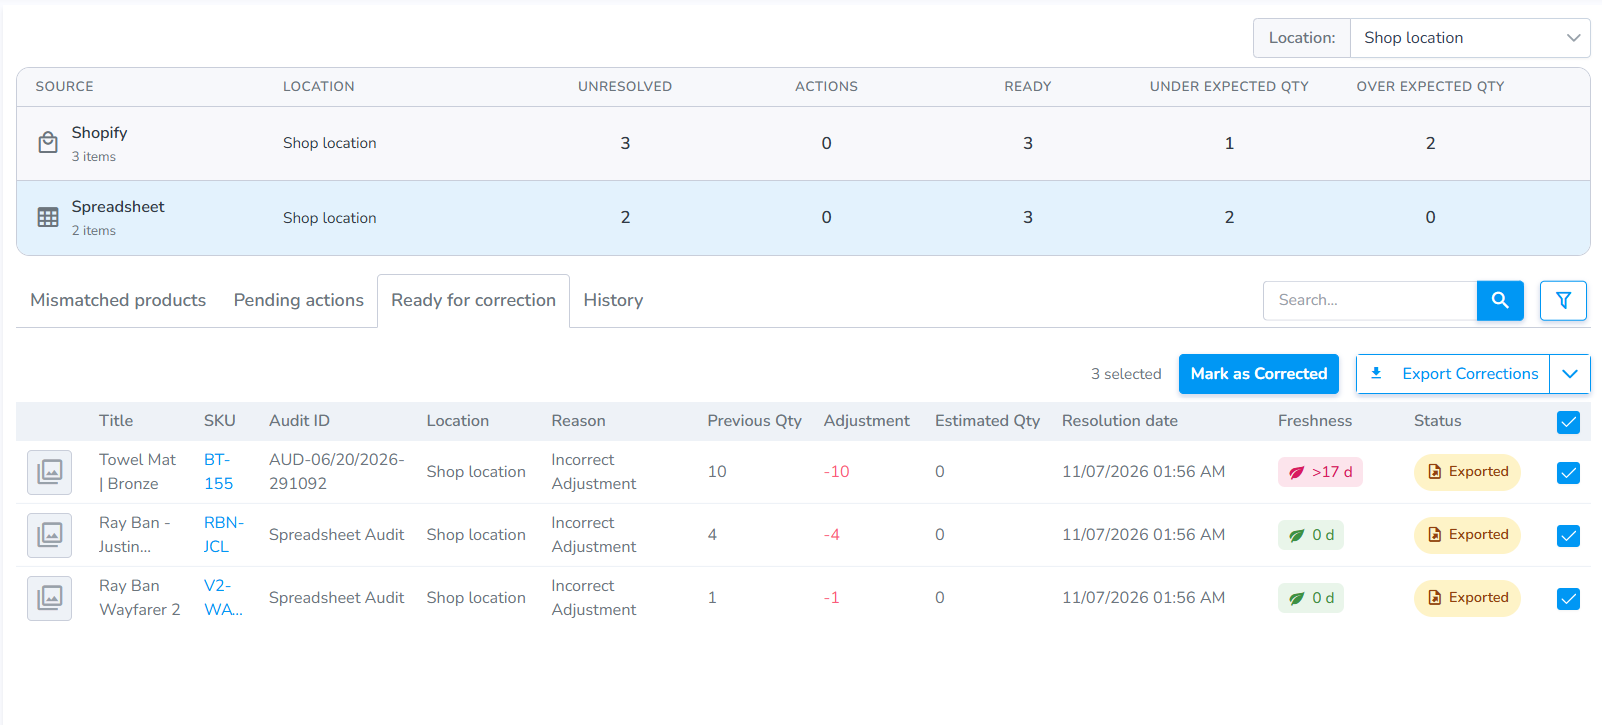Click the magnifier search button
The image size is (1602, 725).
tap(1499, 300)
